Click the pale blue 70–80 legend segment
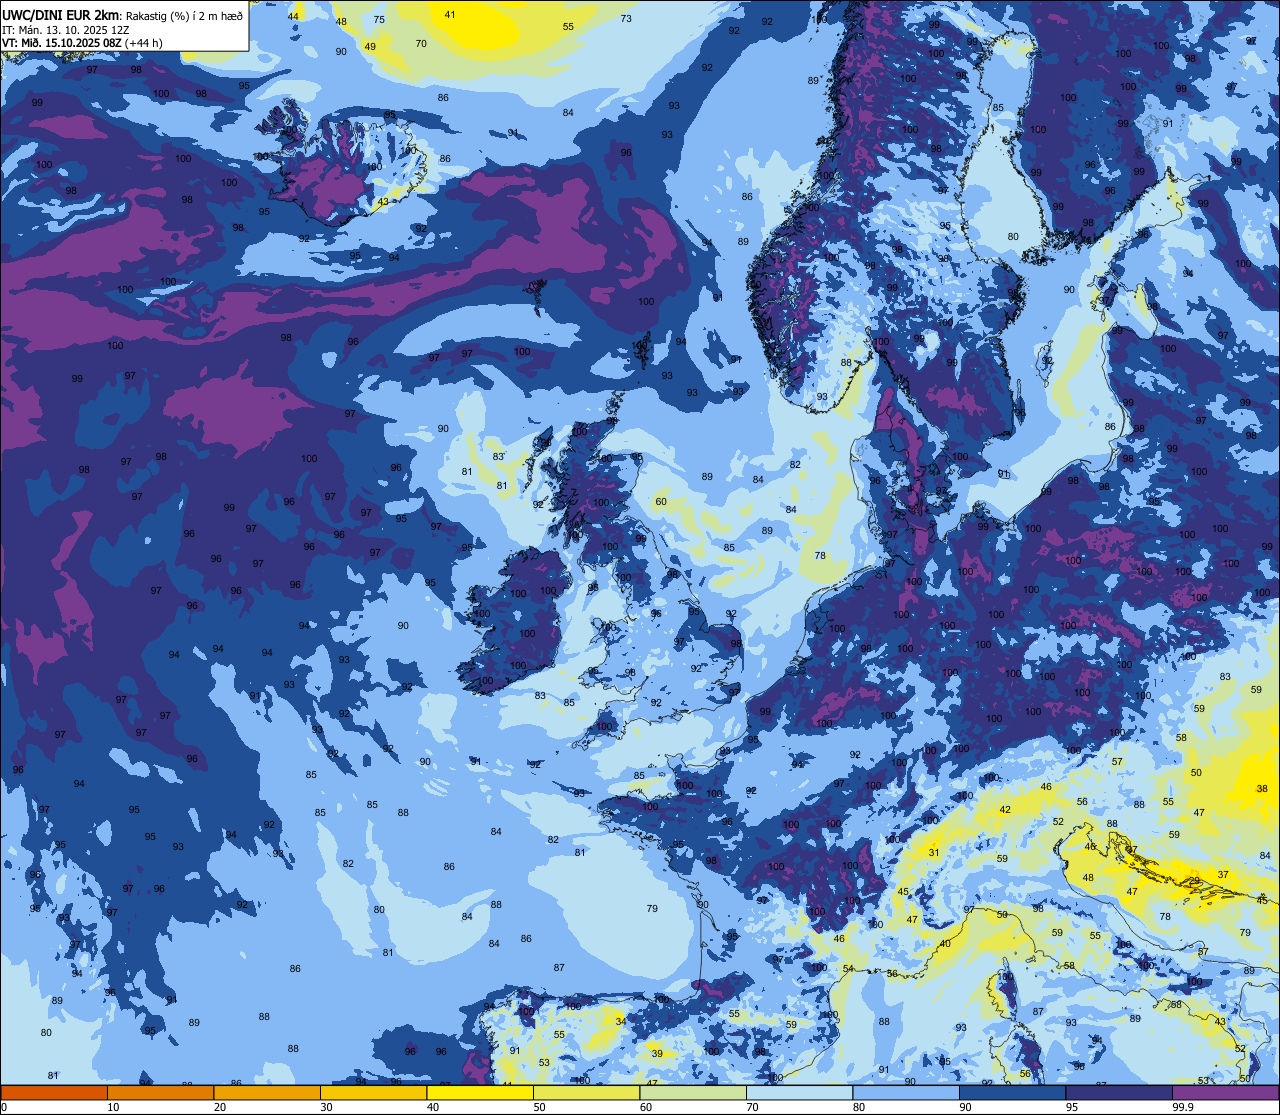 tap(799, 1092)
